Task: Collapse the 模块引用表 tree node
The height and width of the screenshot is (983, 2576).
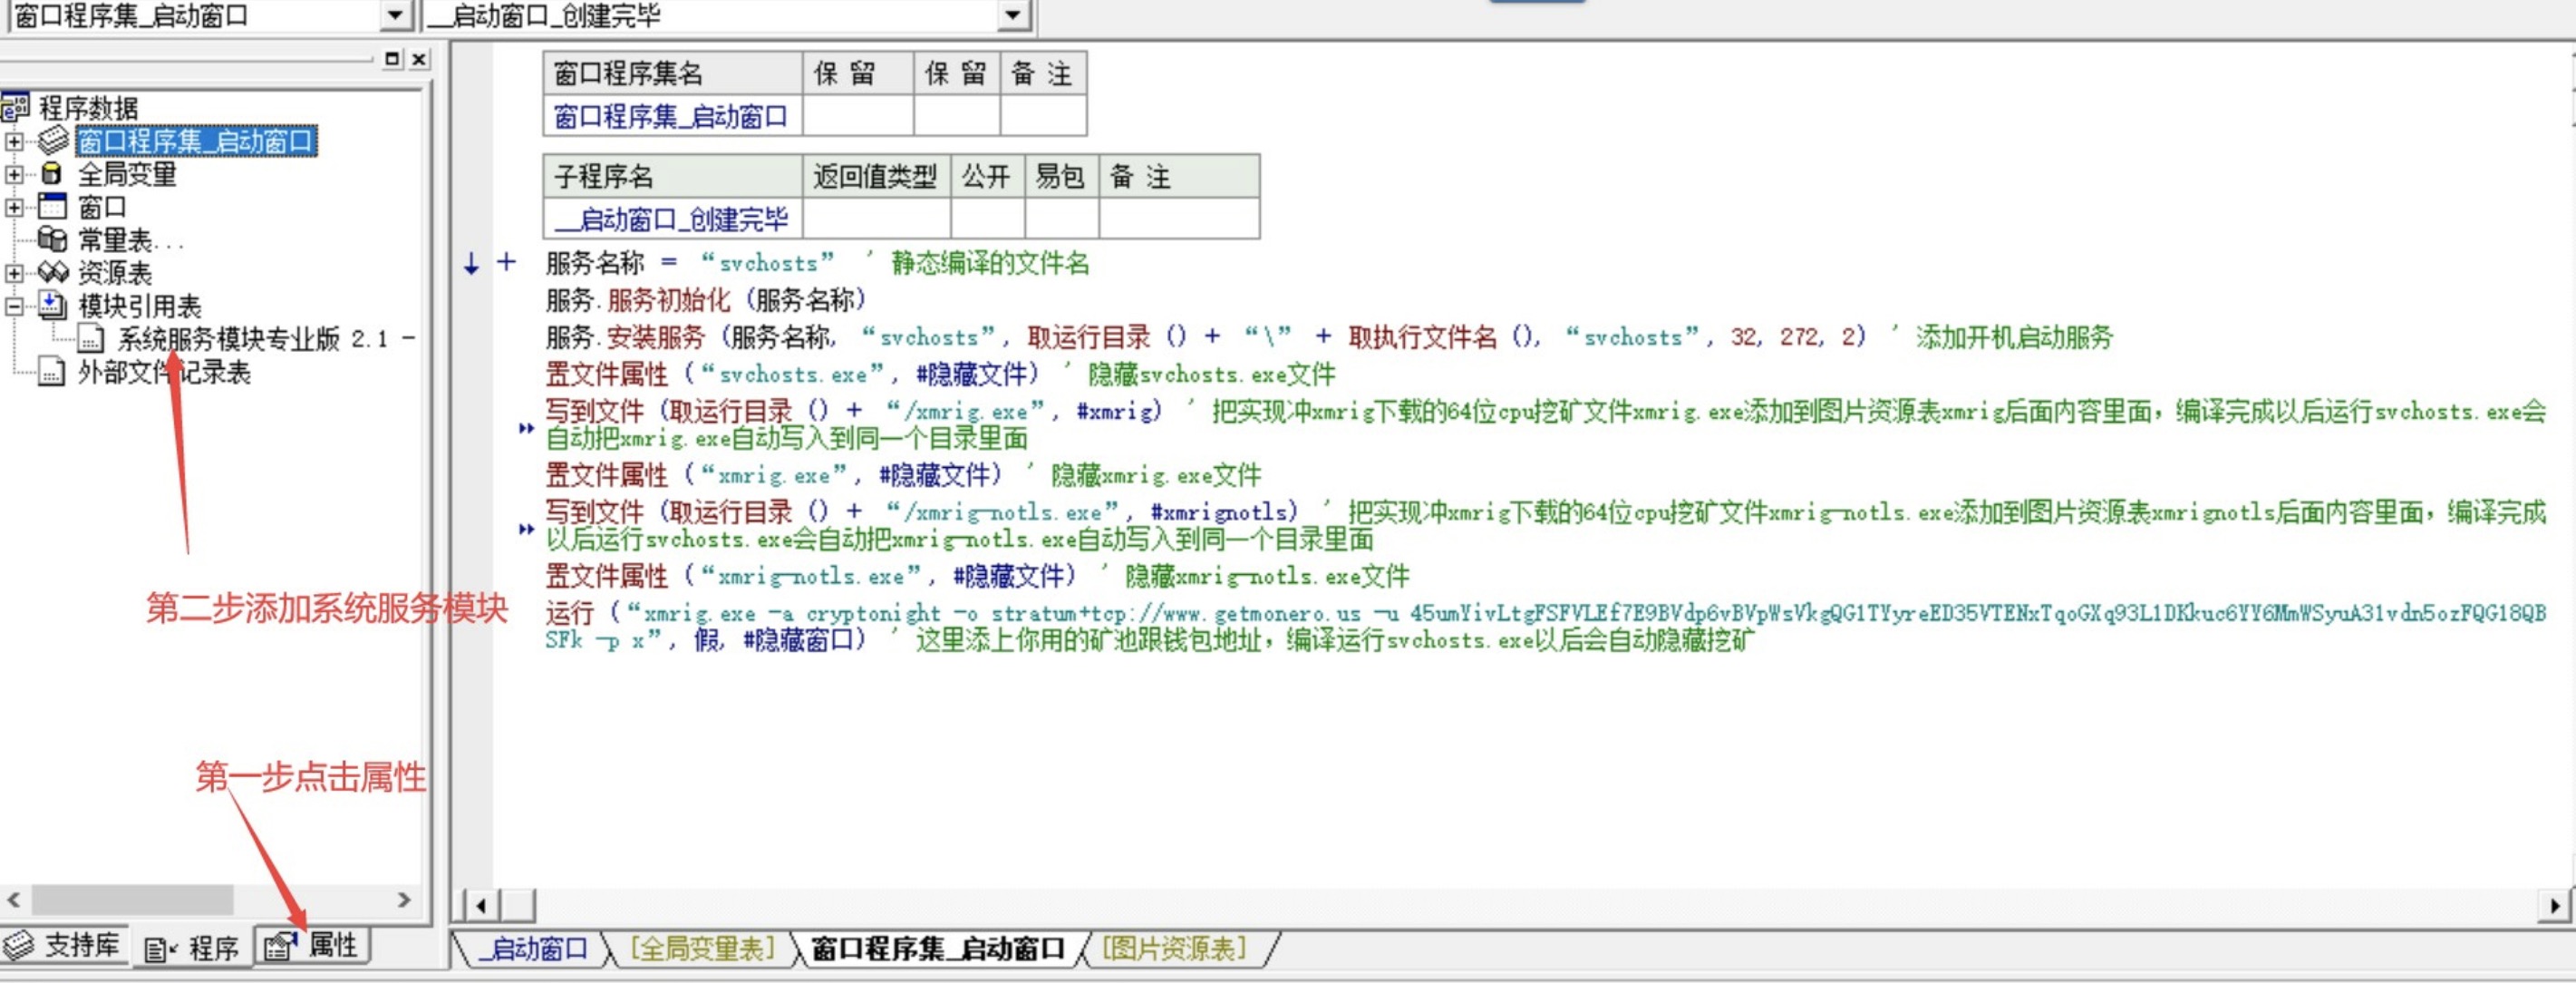Action: 14,305
